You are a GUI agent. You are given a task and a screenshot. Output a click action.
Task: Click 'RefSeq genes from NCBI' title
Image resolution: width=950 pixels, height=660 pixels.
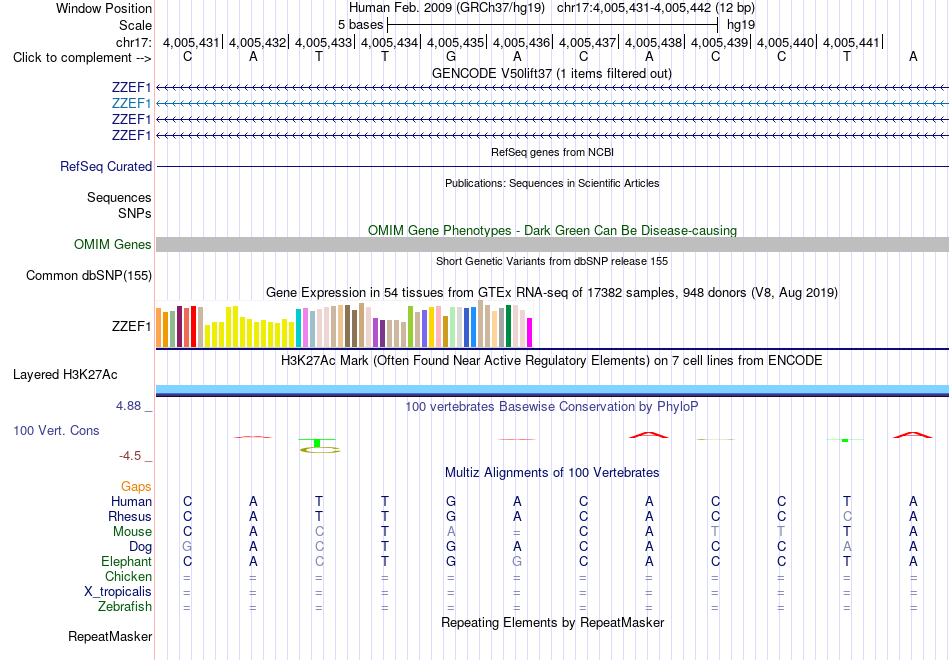(x=552, y=152)
